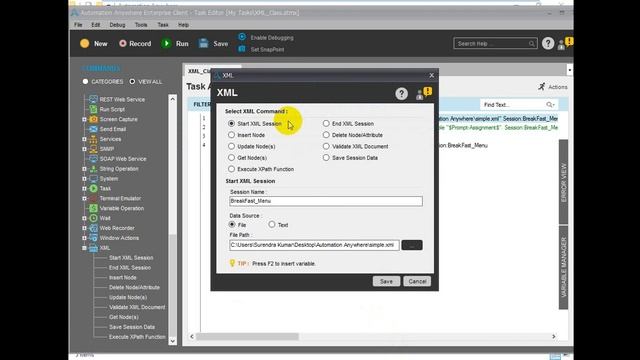Select the Window Actions command icon
This screenshot has height=360, width=640.
pos(93,238)
